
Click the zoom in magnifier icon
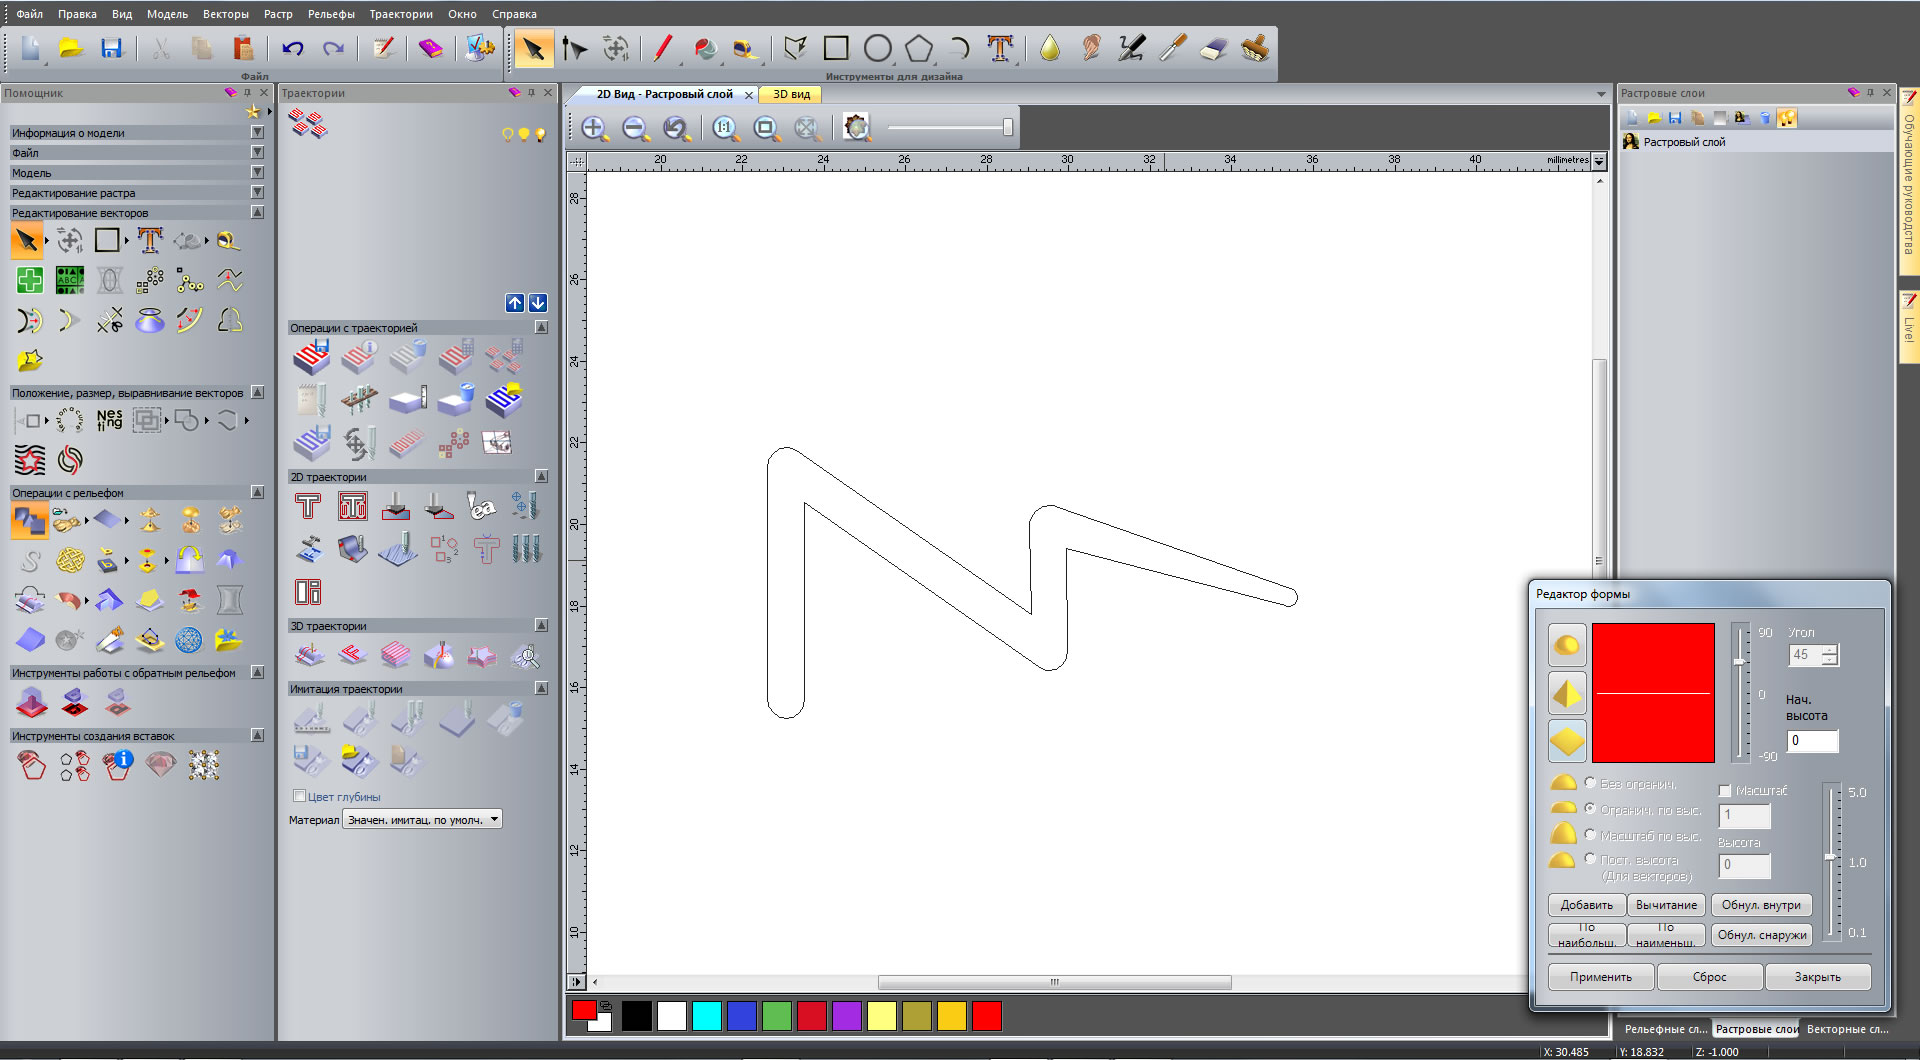pos(595,128)
